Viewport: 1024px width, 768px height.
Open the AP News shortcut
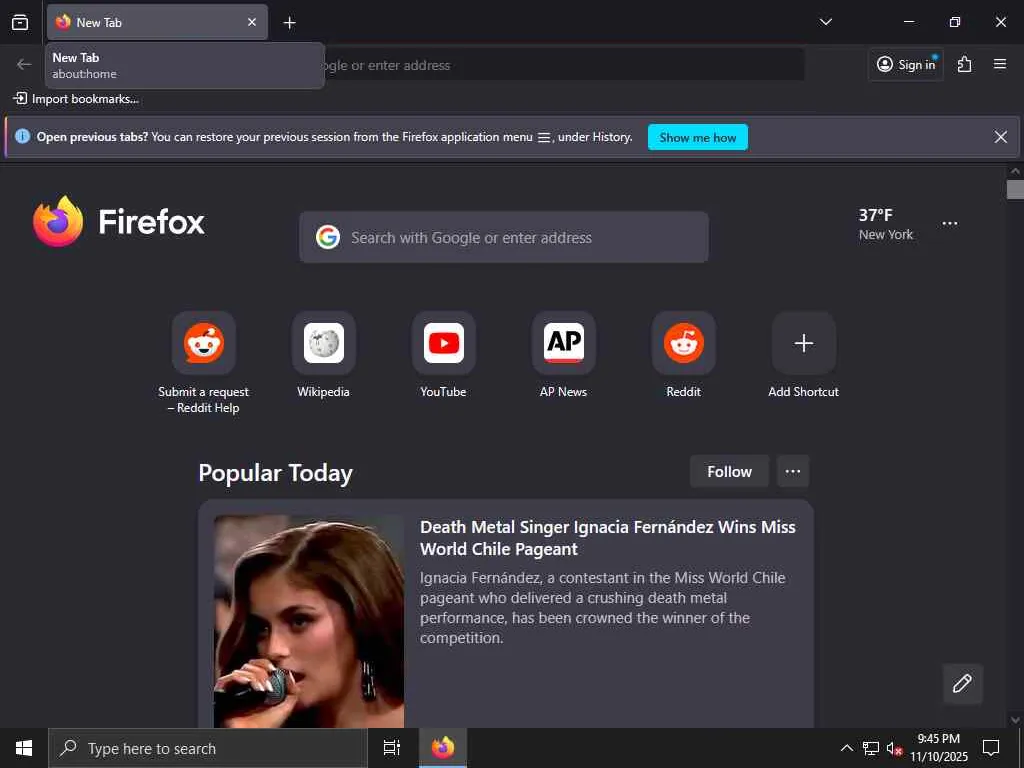tap(564, 356)
